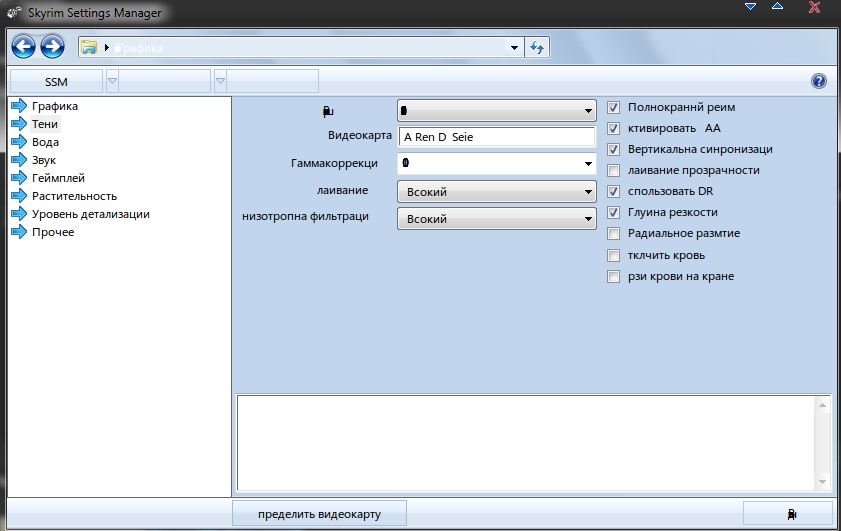Click the arrow icon beside Тени
Image resolution: width=841 pixels, height=531 pixels.
point(19,124)
